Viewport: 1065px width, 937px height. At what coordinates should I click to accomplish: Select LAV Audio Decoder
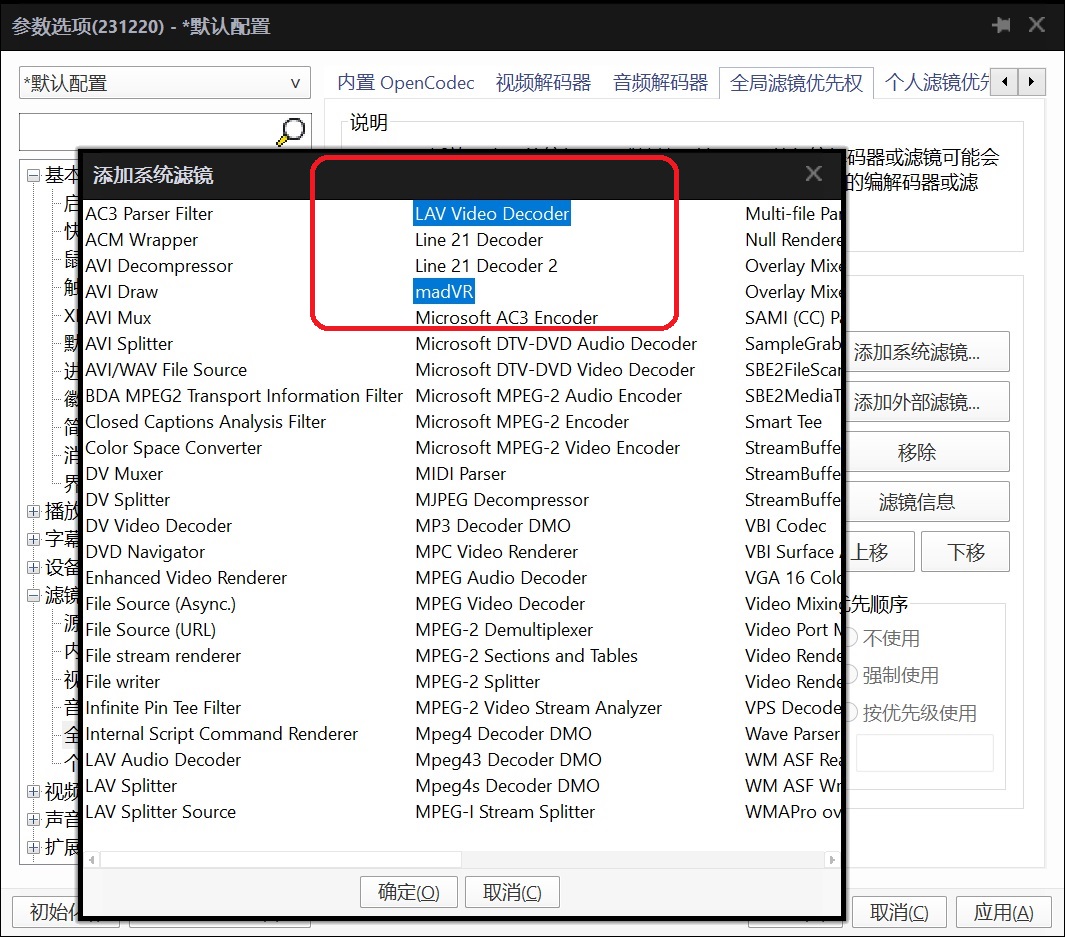pyautogui.click(x=163, y=760)
